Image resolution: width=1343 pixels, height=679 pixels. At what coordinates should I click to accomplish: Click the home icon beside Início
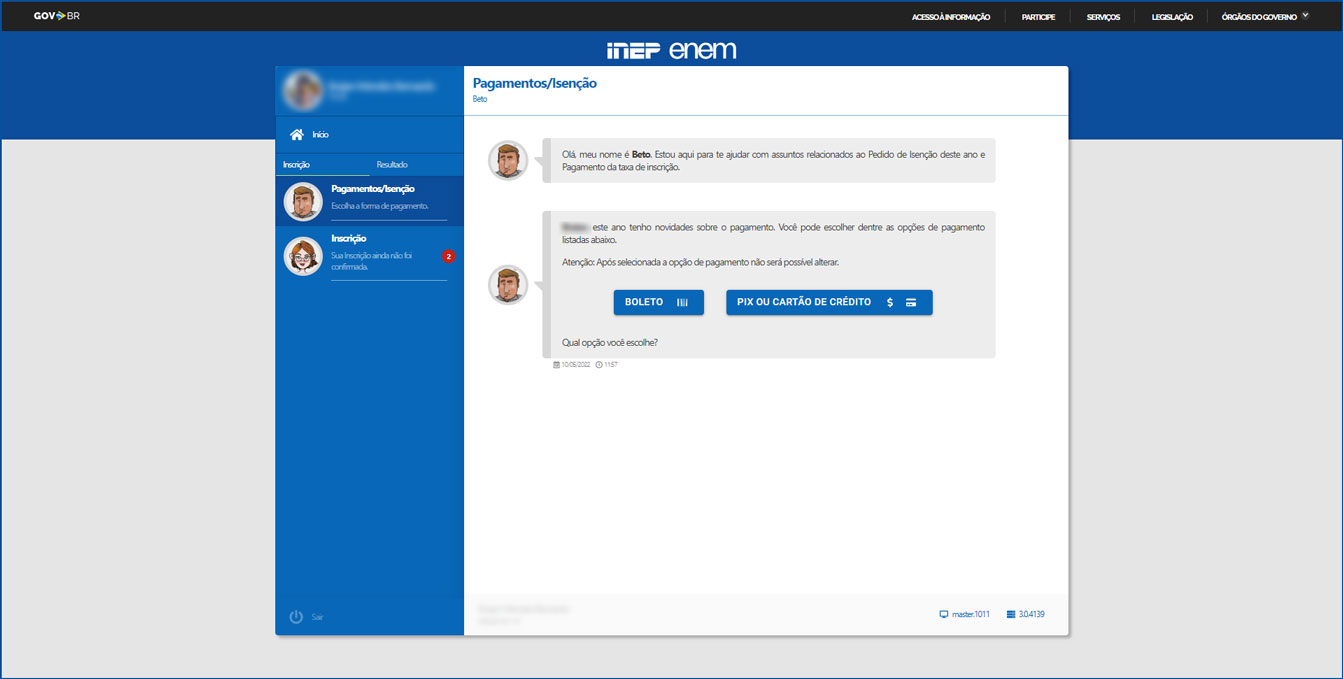point(296,134)
